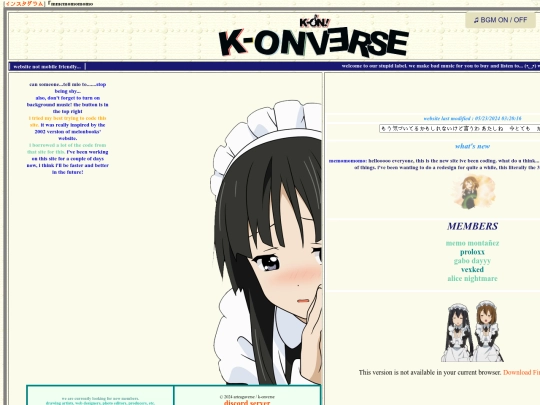Image resolution: width=540 pixels, height=405 pixels.
Task: Click "I borrowed a lot of the code" text
Action: point(67,148)
